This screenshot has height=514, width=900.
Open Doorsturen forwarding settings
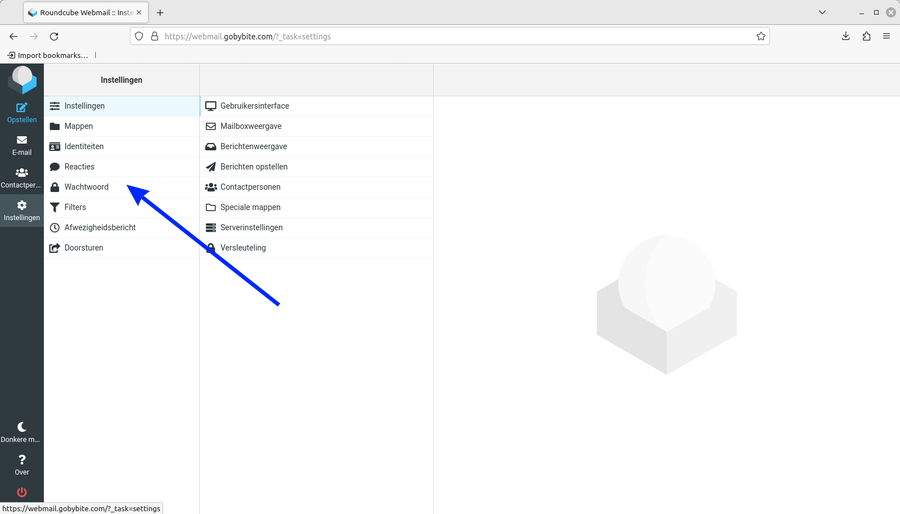coord(84,248)
